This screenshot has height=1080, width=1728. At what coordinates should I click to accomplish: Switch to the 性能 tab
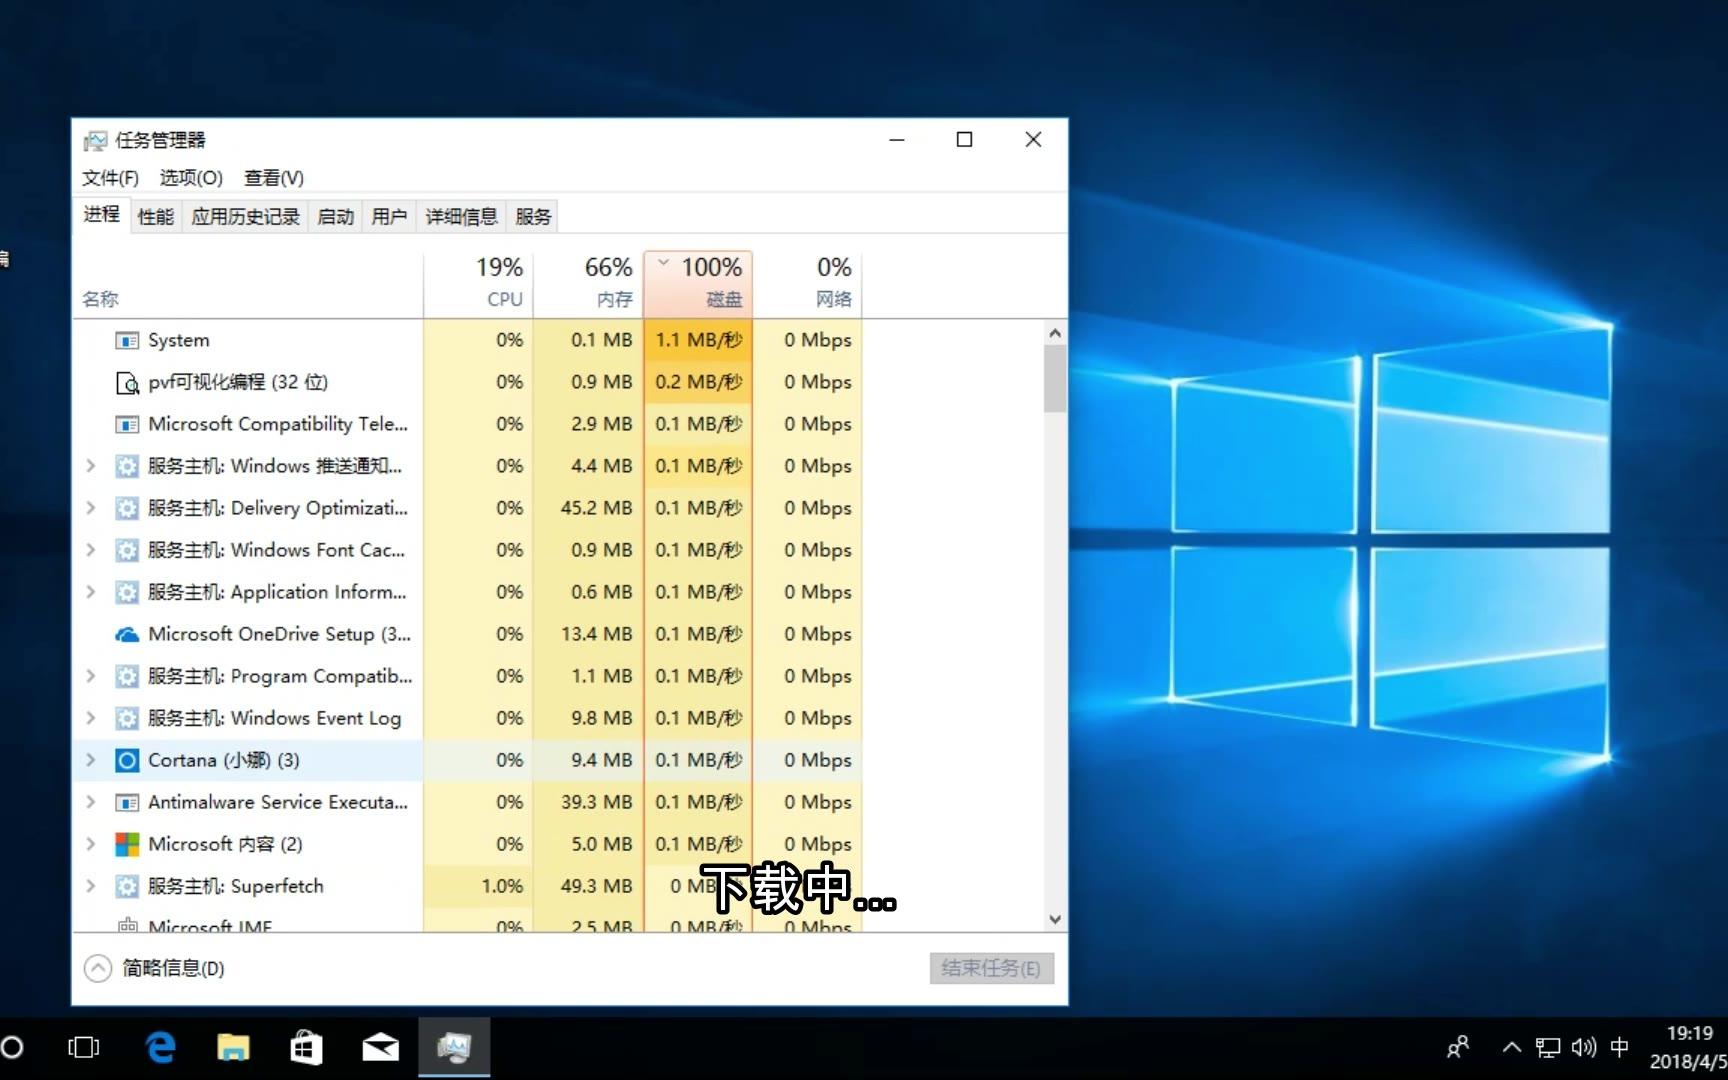pos(155,217)
